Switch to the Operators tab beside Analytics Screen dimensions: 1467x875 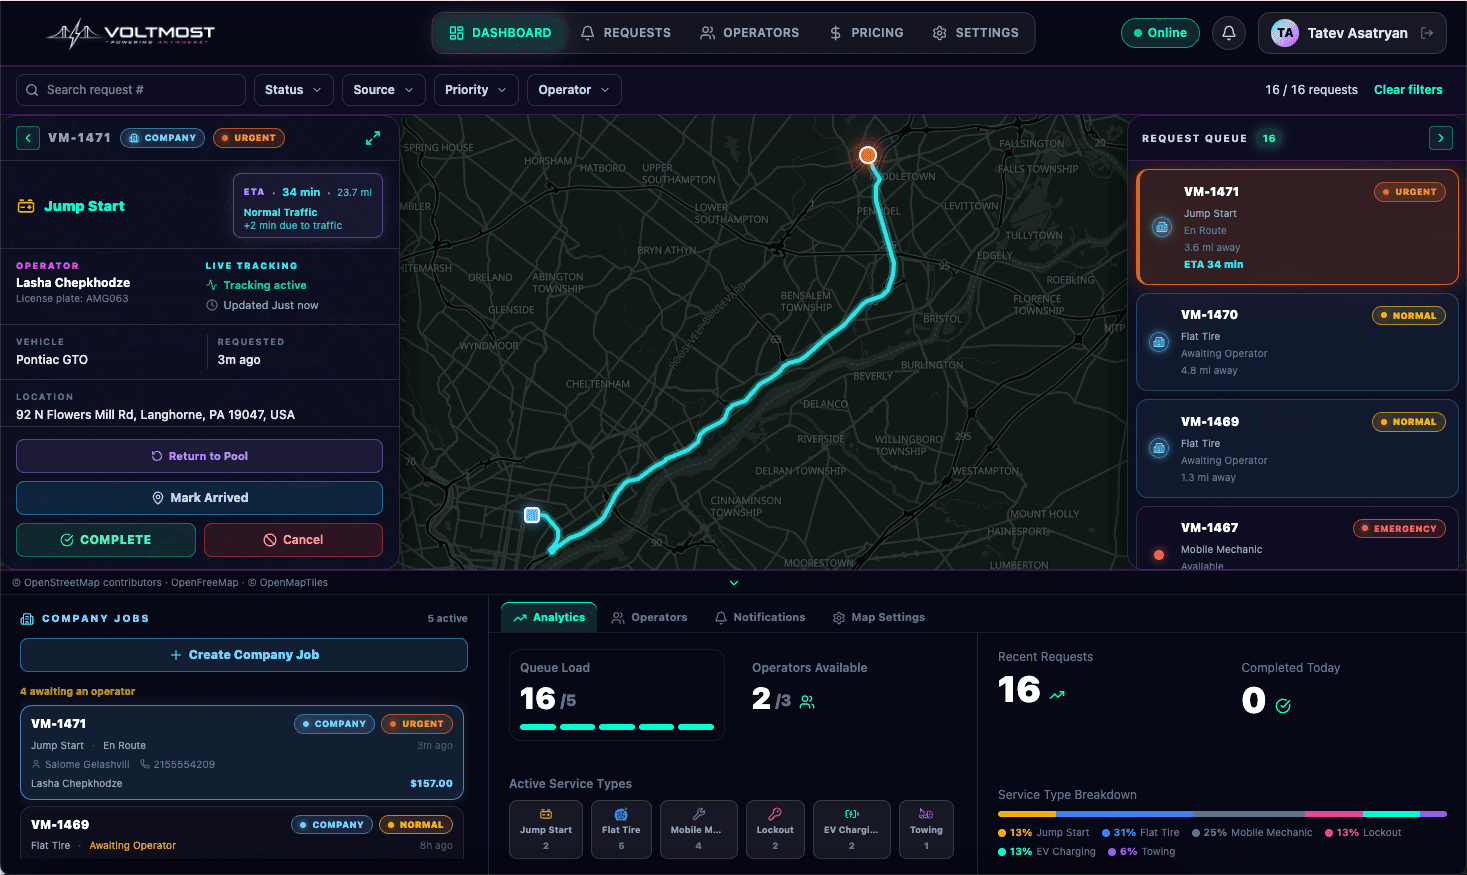coord(650,618)
